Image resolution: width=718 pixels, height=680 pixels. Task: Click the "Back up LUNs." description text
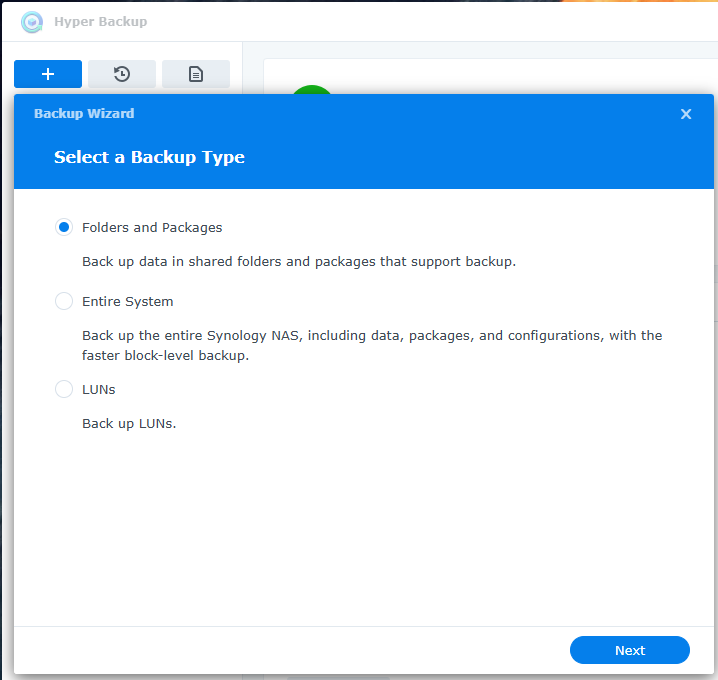129,424
